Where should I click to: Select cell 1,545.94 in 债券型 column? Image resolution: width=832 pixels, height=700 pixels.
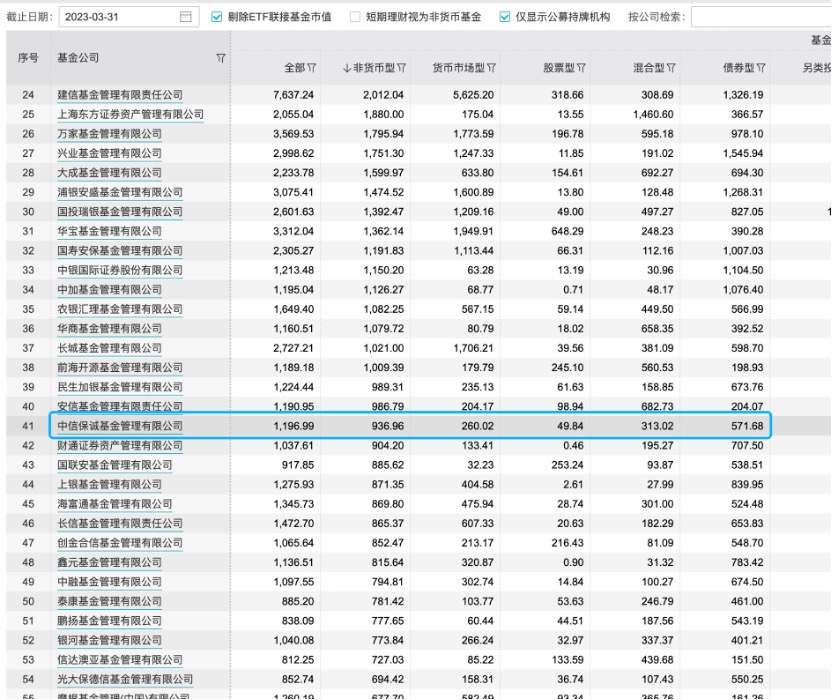[743, 153]
